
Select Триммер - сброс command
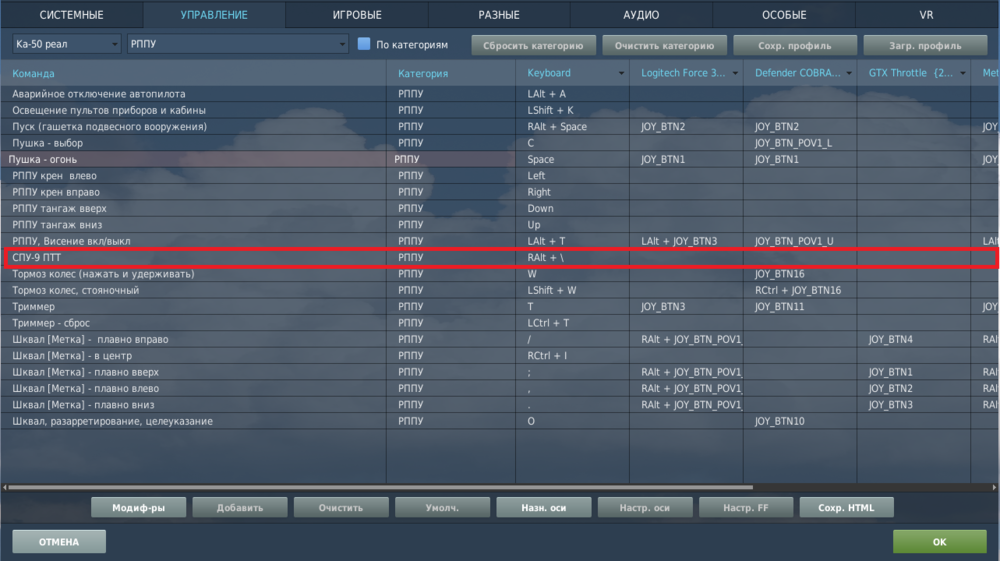click(x=500, y=323)
